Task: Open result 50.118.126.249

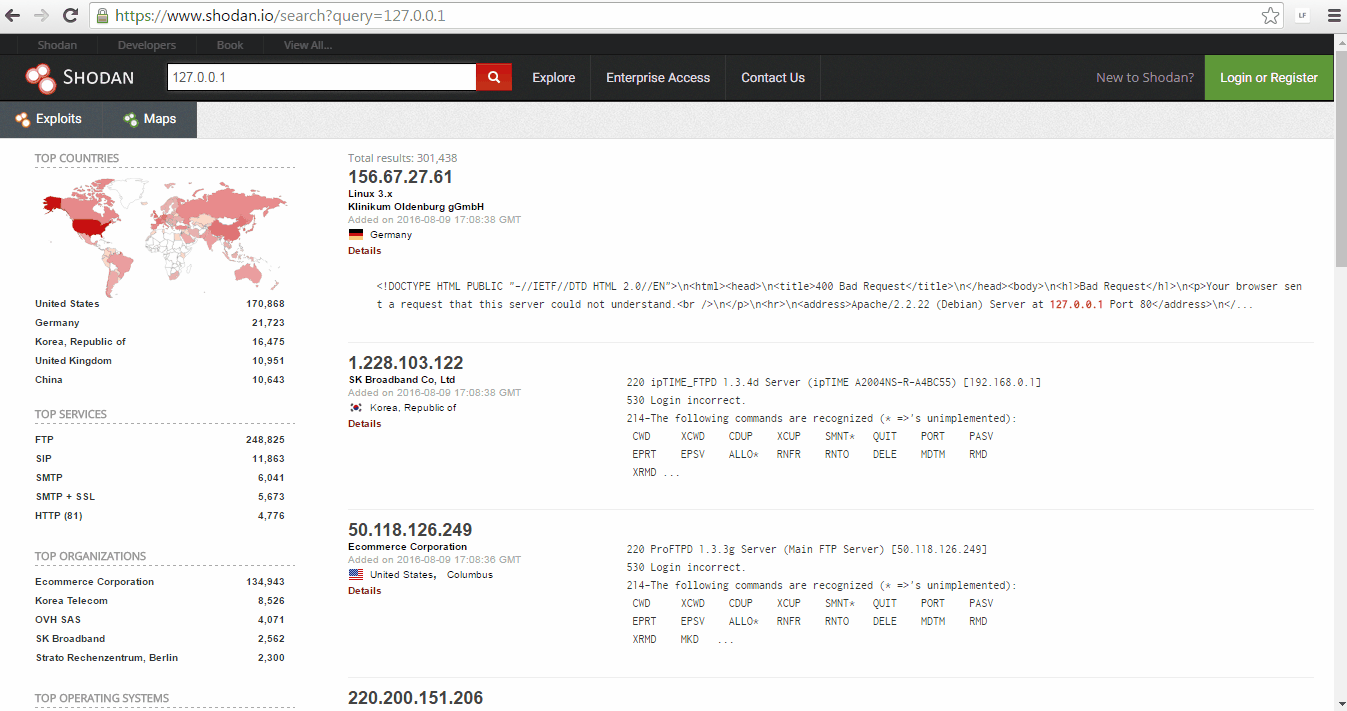Action: [x=410, y=530]
